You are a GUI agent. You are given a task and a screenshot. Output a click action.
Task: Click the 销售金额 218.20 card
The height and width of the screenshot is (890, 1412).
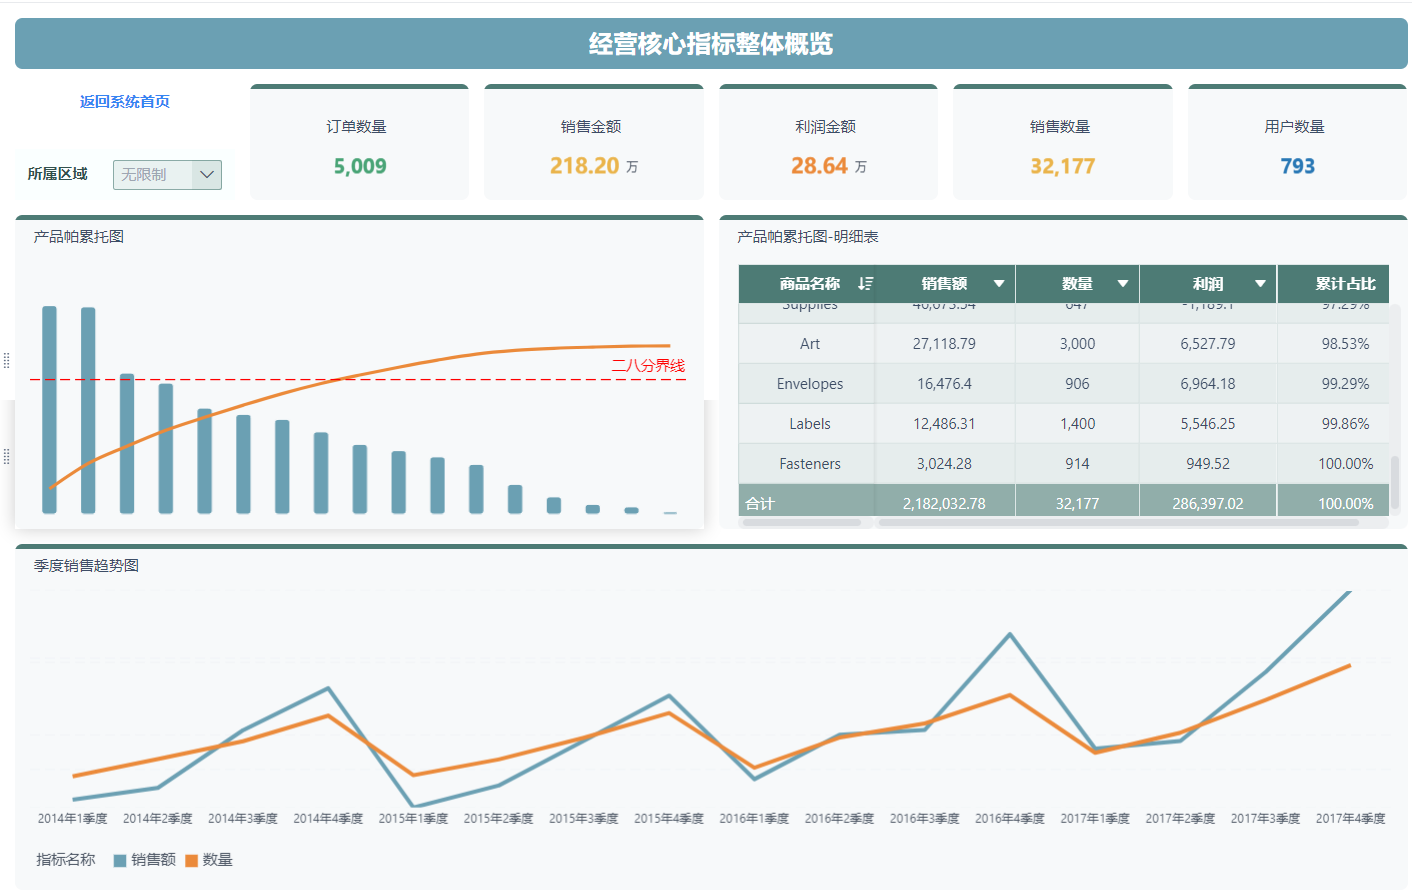594,142
